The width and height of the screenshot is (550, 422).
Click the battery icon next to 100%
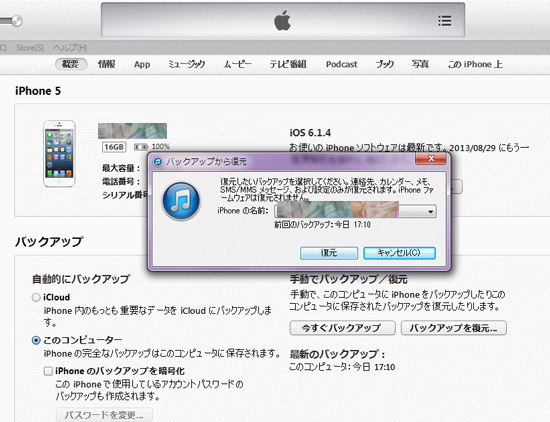tap(141, 147)
